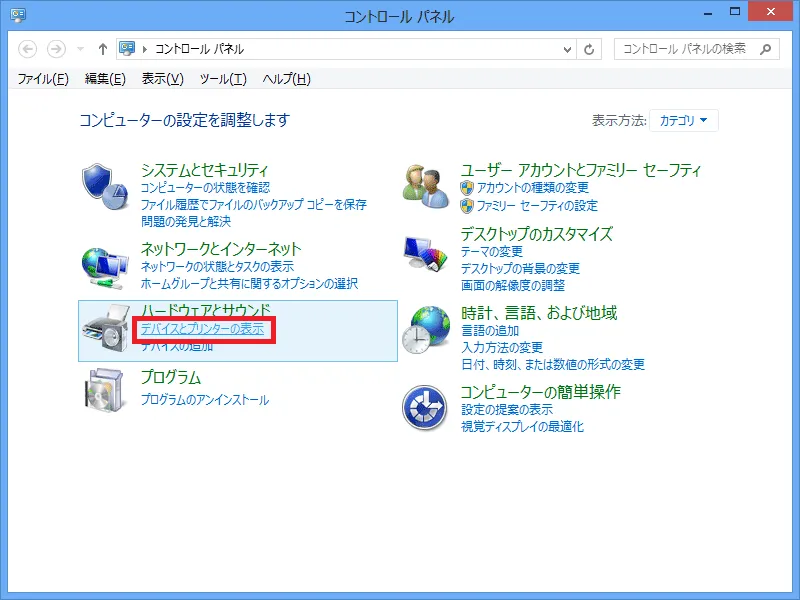This screenshot has height=600, width=800.
Task: Click inside the Control Panel search field
Action: pos(680,48)
